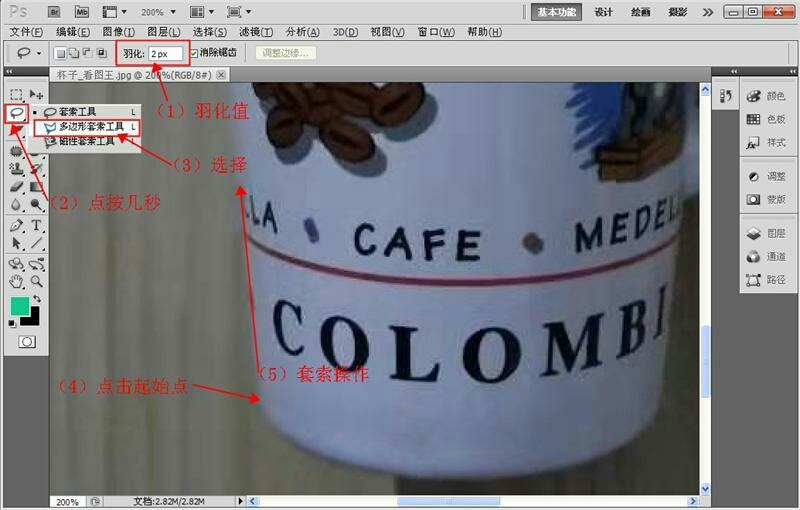Viewport: 800px width, 510px height.
Task: Click the Lasso tool in the toolbox
Action: (x=16, y=113)
